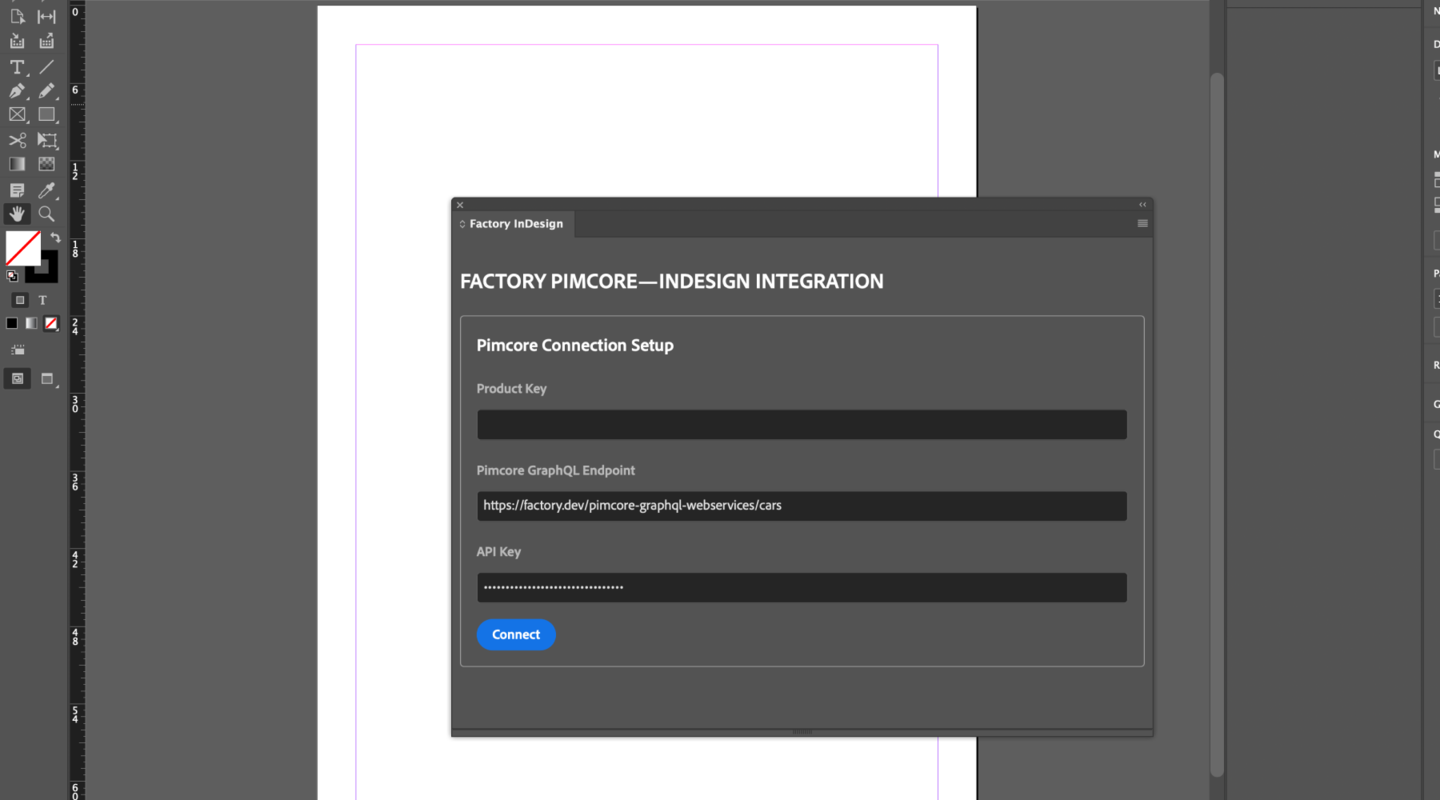The image size is (1440, 800).
Task: Select the Content Placer tool
Action: [47, 42]
